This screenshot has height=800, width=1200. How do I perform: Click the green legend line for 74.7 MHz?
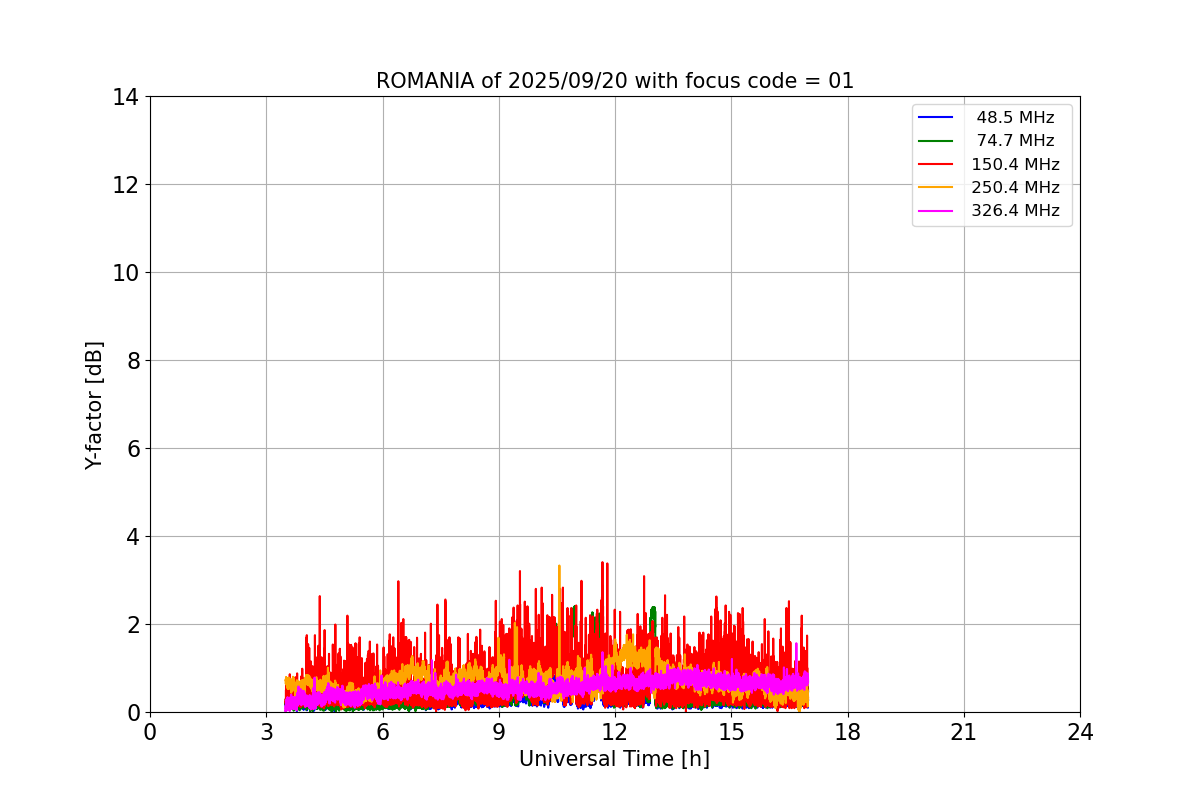935,141
